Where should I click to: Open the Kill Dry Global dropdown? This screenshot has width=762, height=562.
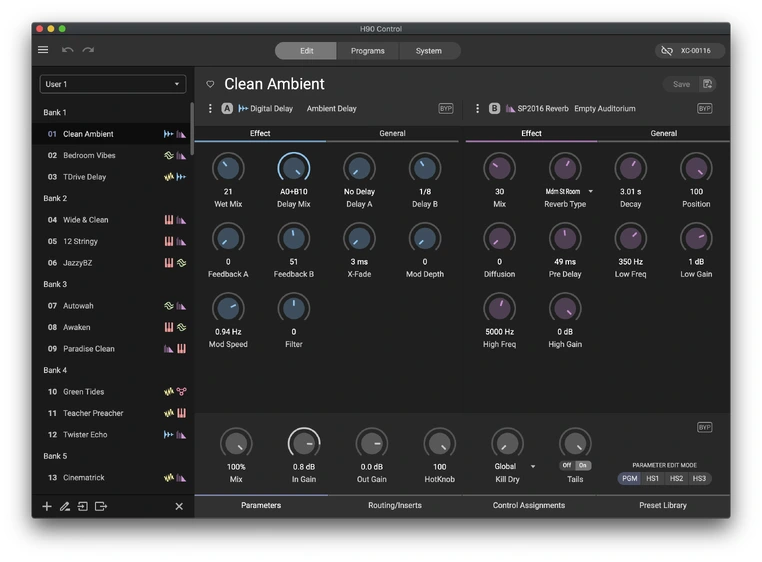point(533,466)
